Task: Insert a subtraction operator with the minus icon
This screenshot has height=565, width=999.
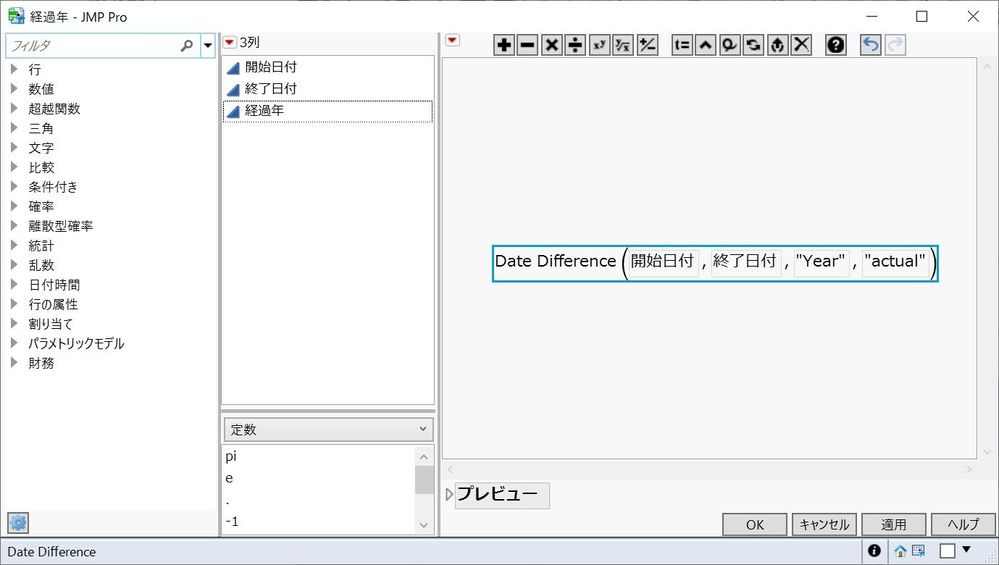Action: click(x=528, y=45)
